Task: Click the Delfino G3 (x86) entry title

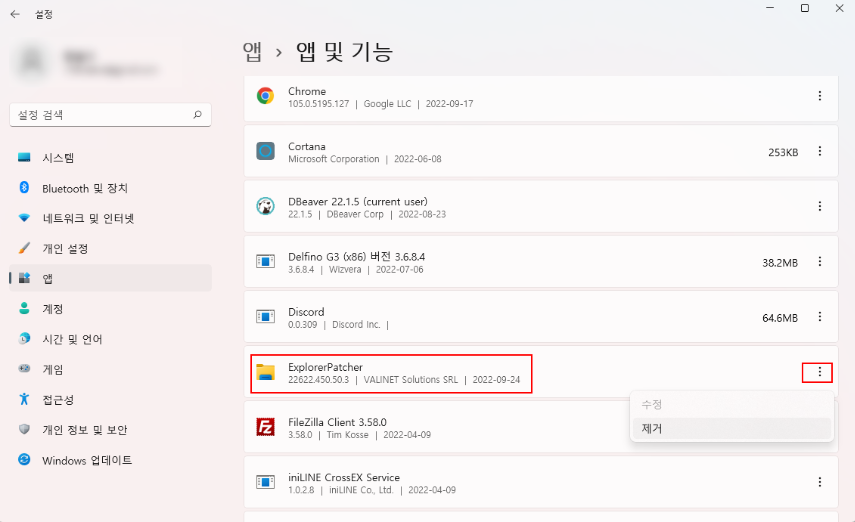Action: point(357,256)
